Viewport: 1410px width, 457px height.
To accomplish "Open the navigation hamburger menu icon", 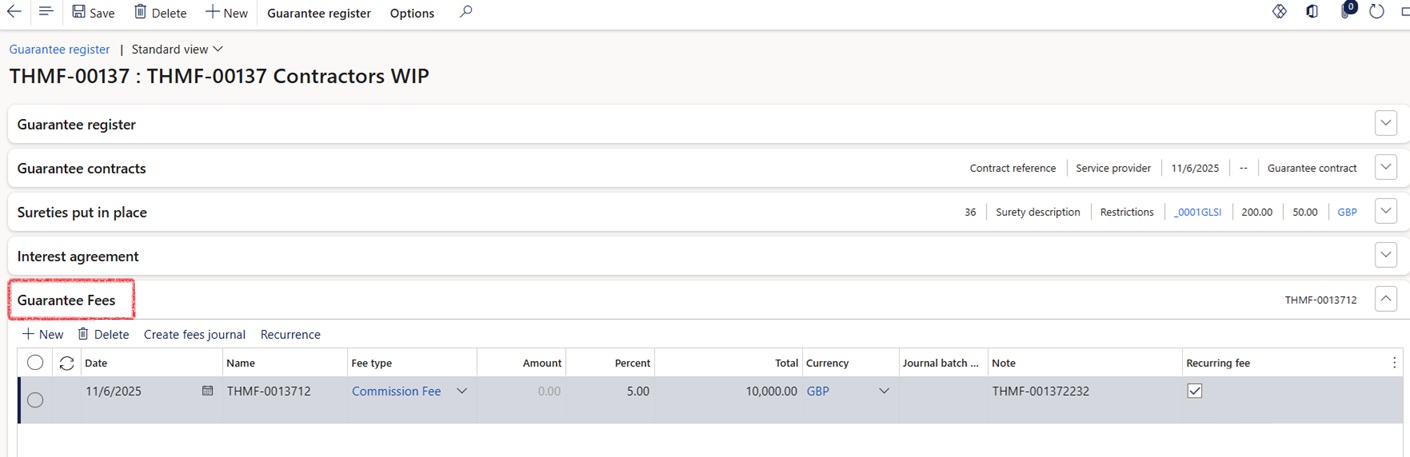I will tap(45, 12).
